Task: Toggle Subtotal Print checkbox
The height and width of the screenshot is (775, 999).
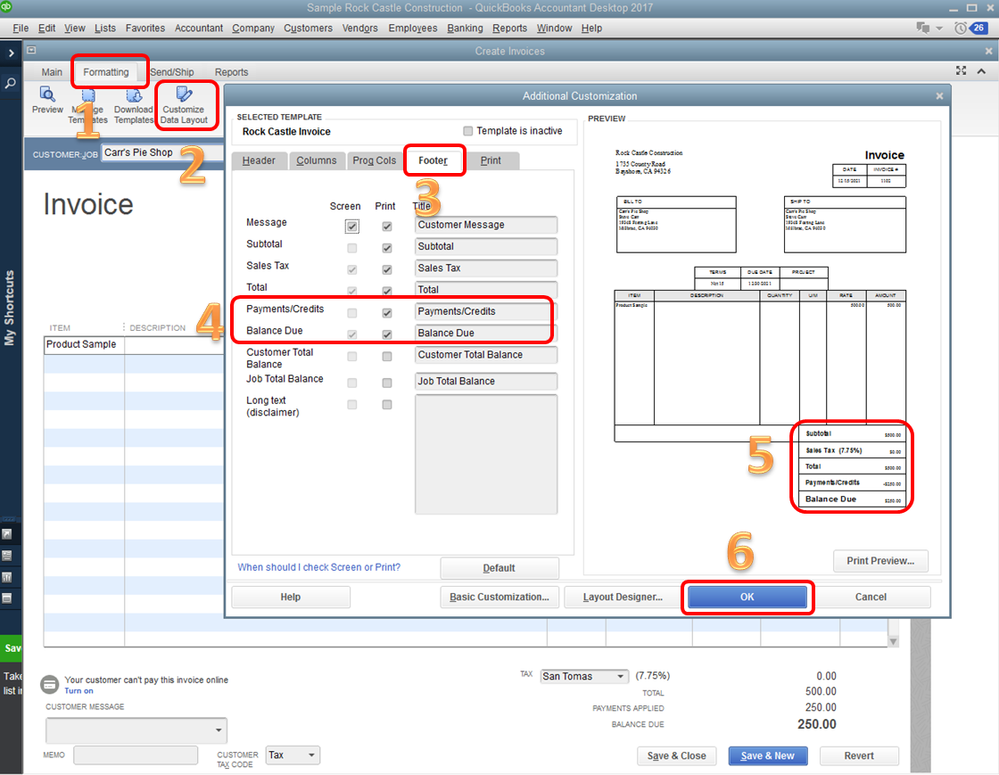Action: click(387, 248)
